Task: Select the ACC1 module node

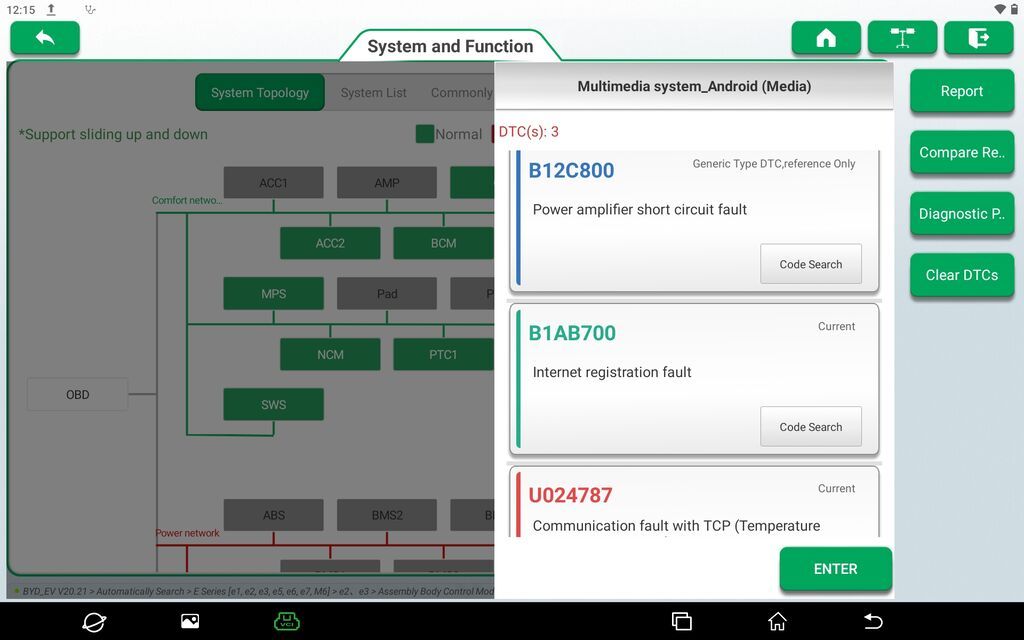Action: pyautogui.click(x=273, y=183)
